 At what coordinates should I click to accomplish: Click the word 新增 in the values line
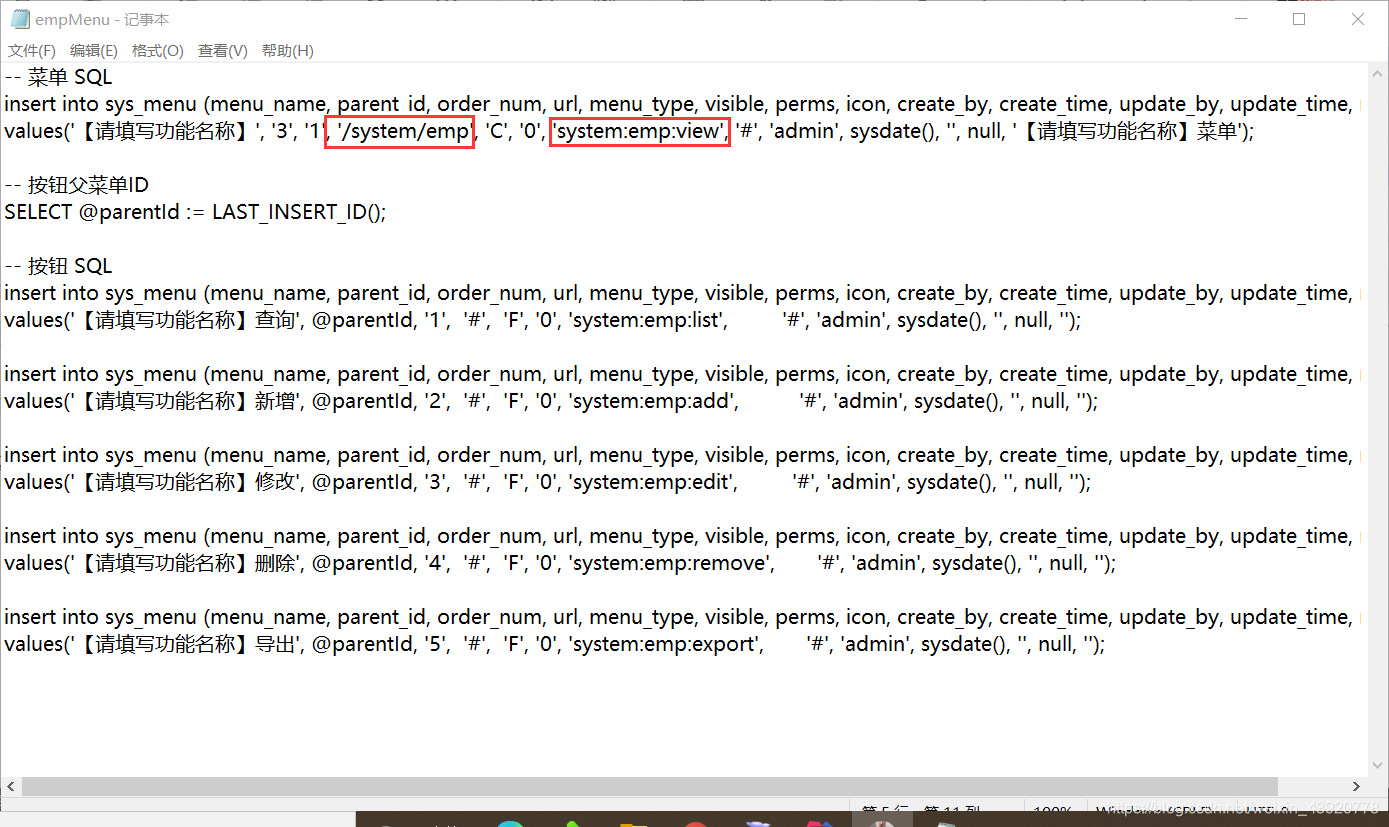tap(274, 401)
